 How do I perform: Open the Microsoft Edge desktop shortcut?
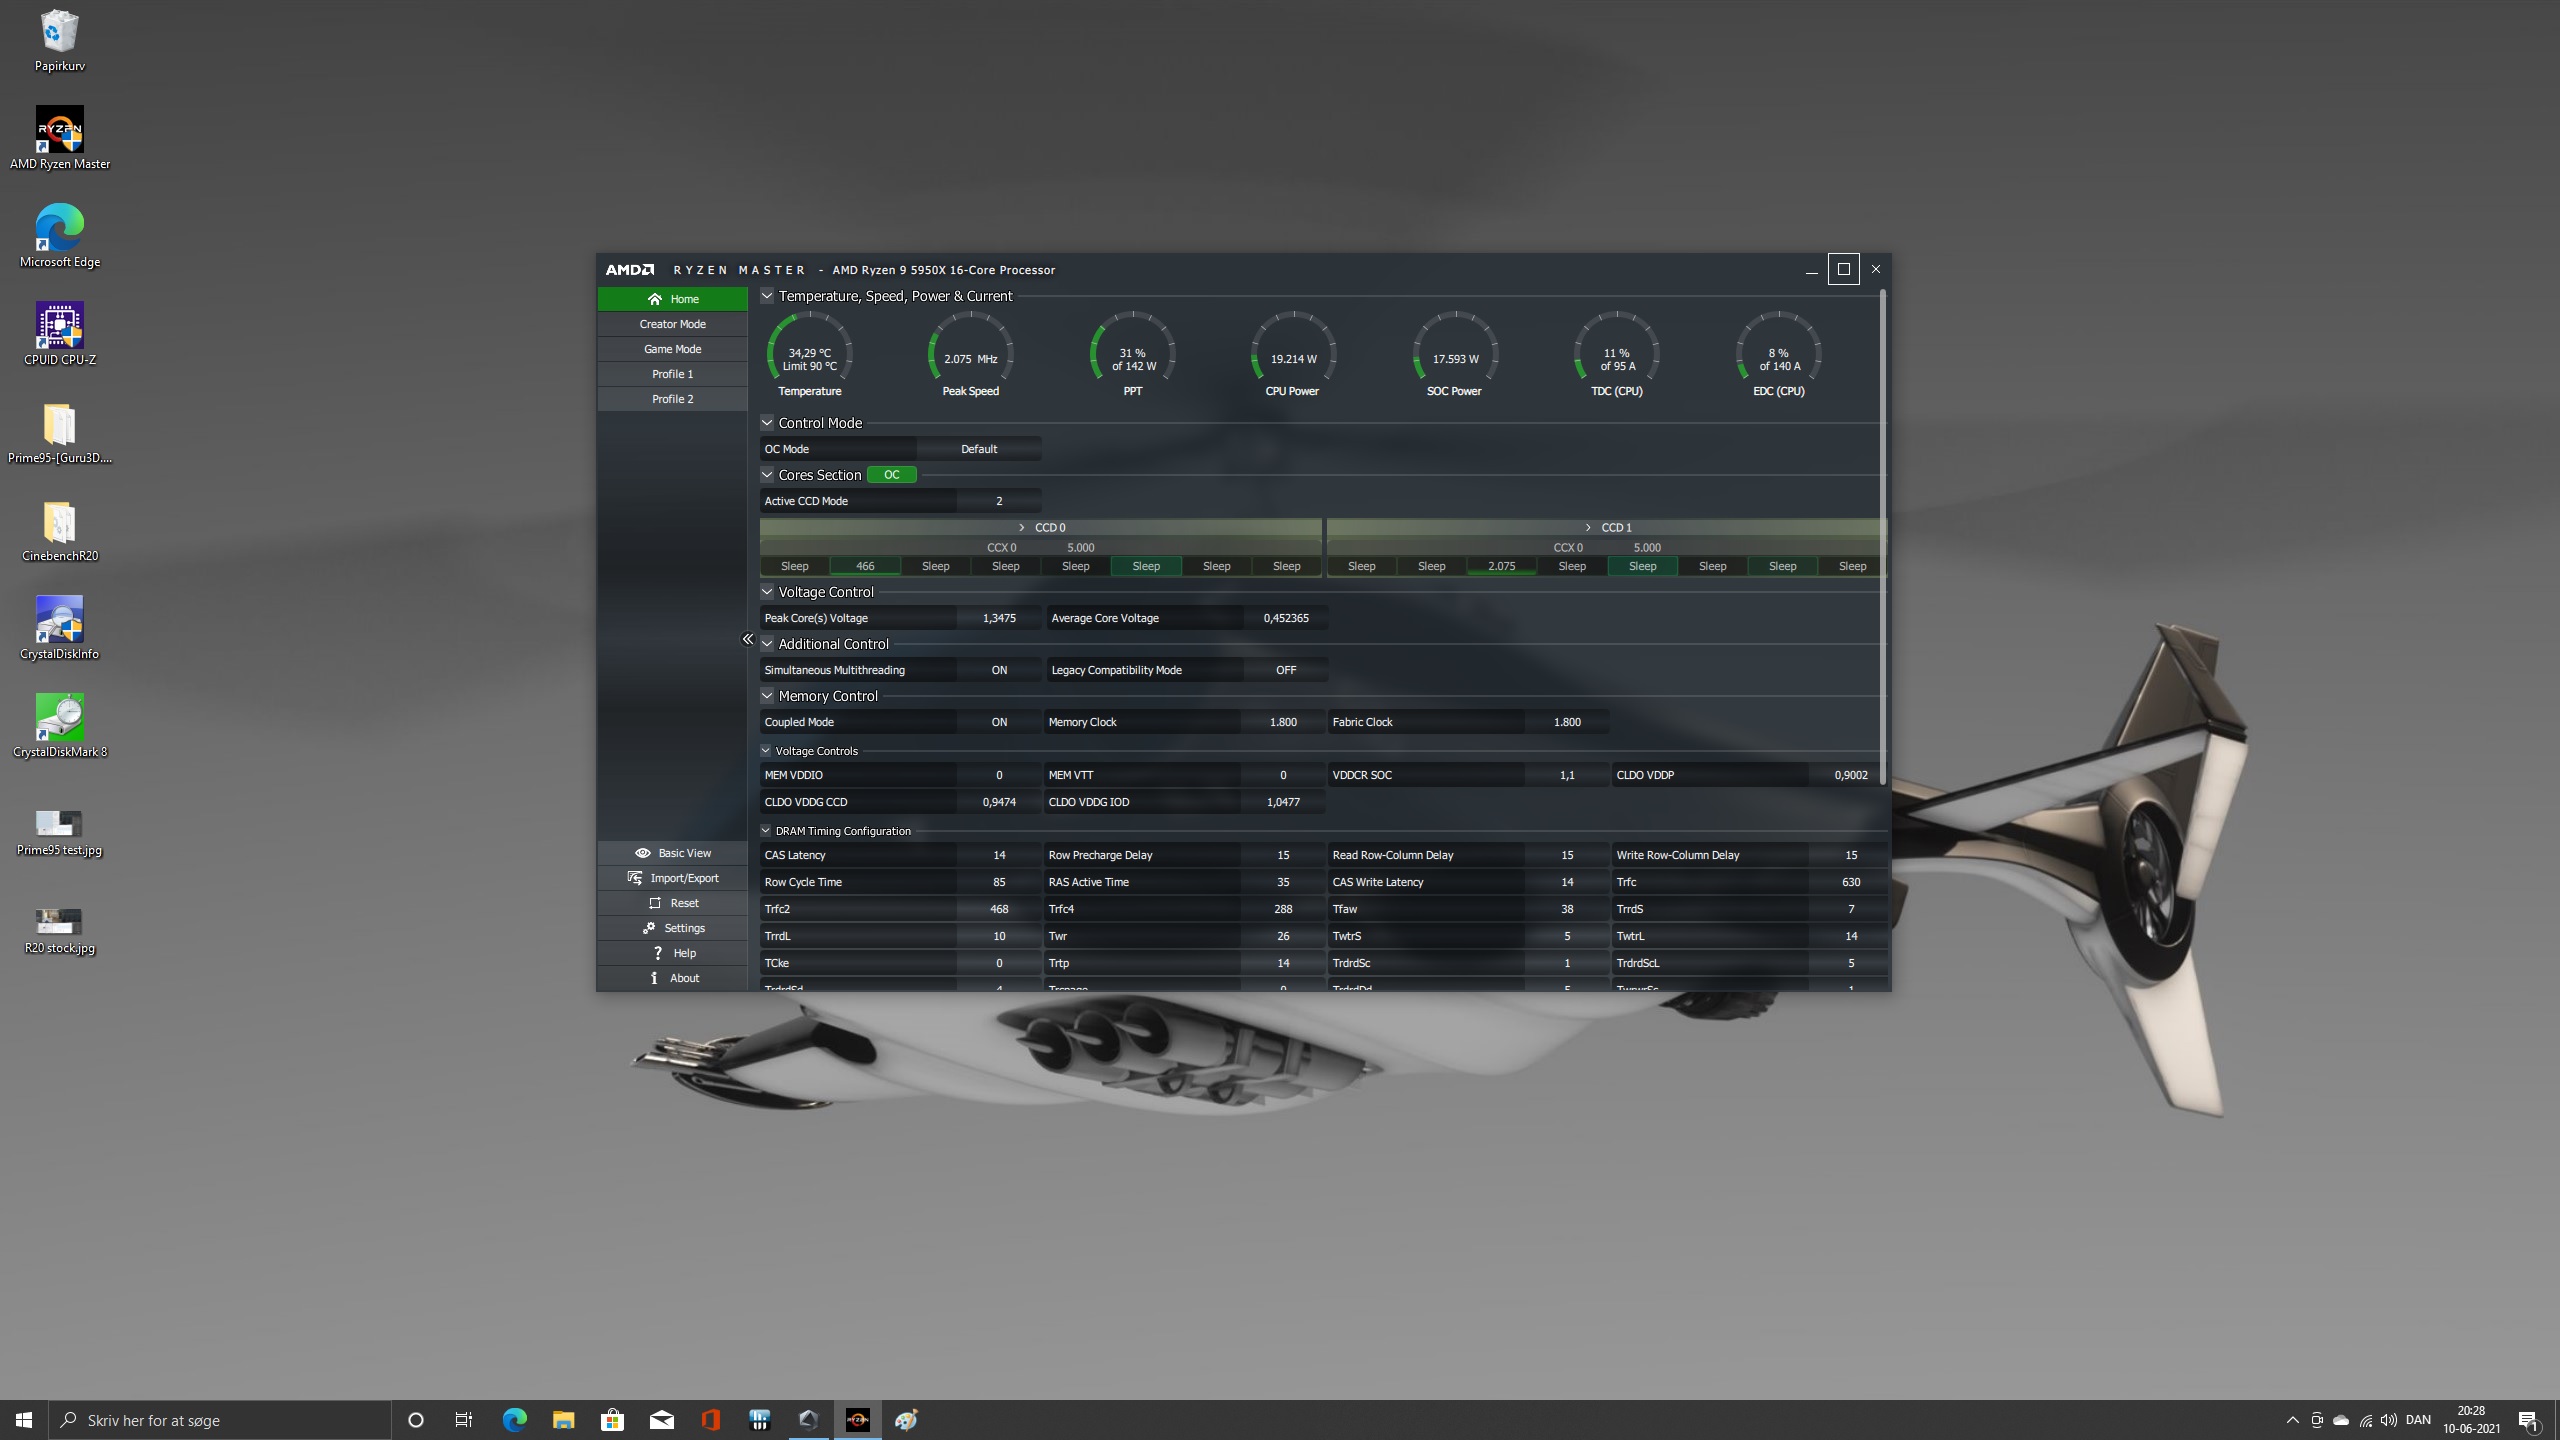[x=59, y=237]
